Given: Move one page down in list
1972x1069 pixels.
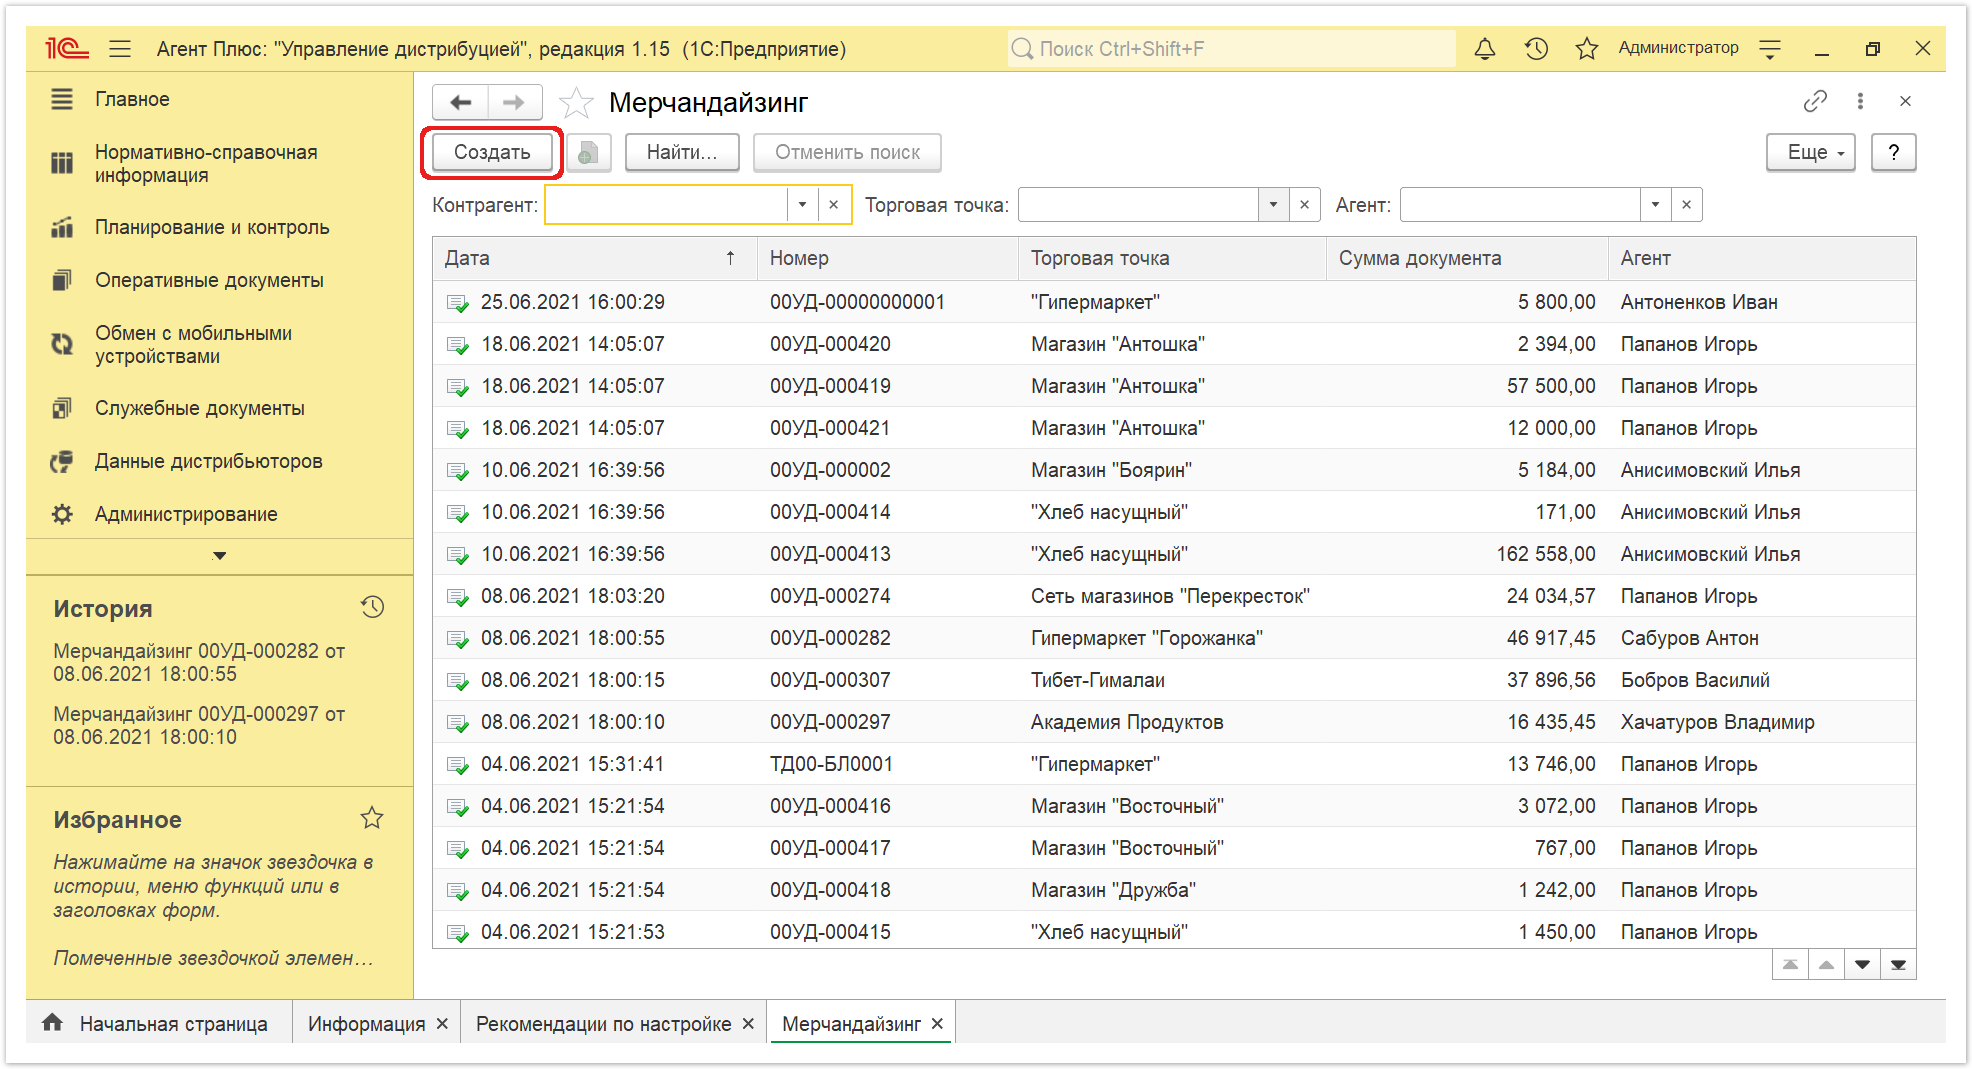Looking at the screenshot, I should 1862,965.
